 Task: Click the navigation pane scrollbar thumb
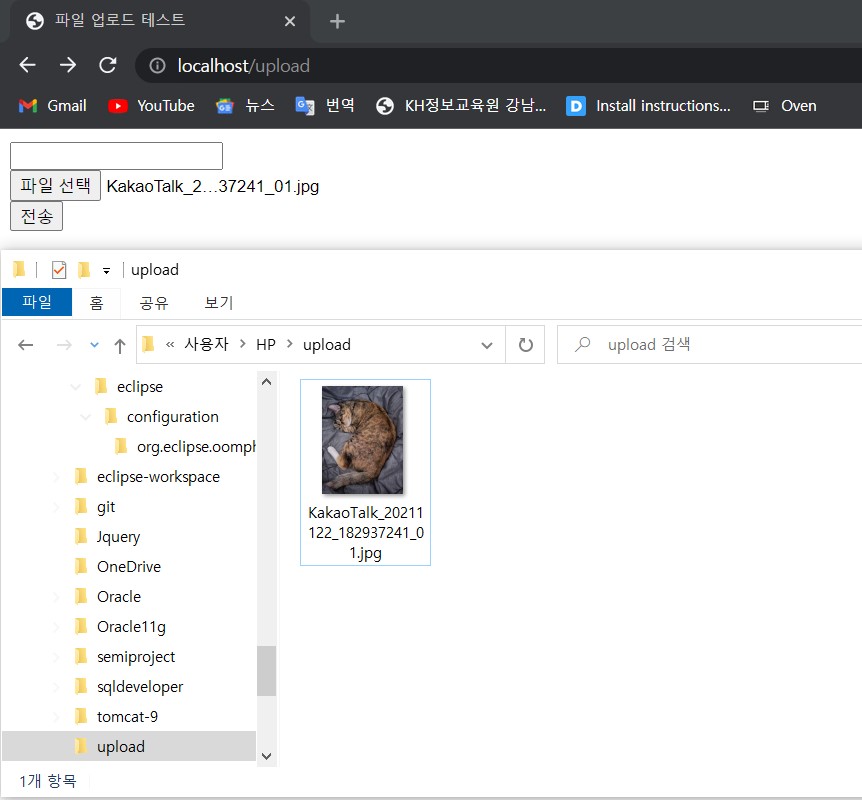click(x=267, y=671)
